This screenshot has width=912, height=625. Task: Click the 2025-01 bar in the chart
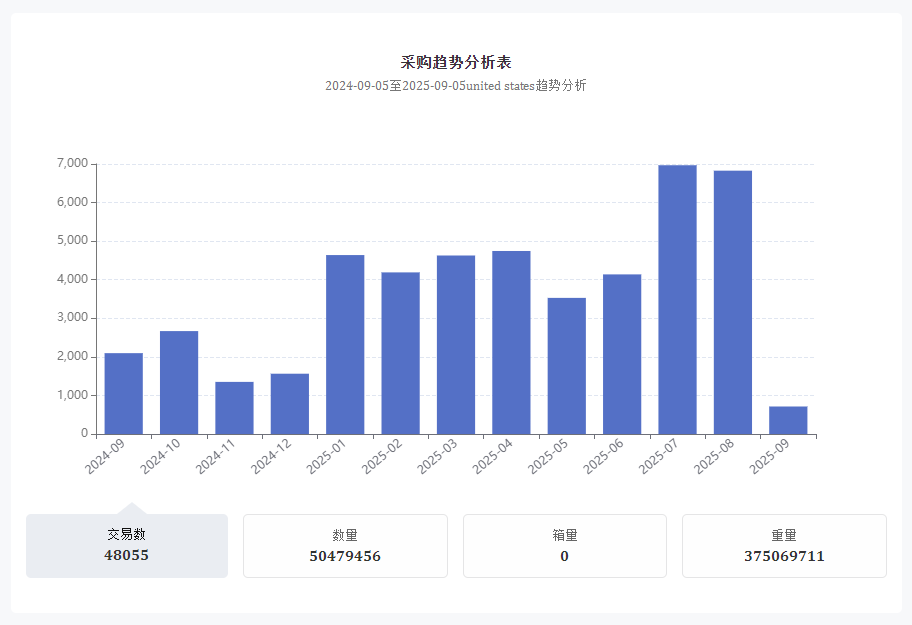[x=345, y=345]
